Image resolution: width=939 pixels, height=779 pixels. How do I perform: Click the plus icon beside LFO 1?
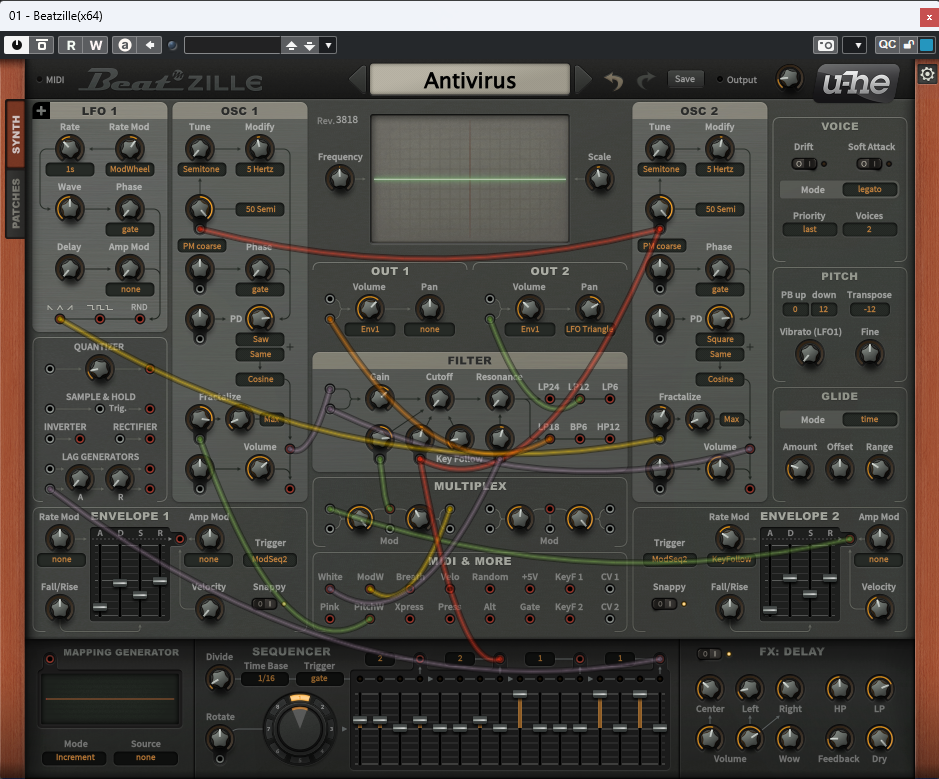tap(41, 110)
